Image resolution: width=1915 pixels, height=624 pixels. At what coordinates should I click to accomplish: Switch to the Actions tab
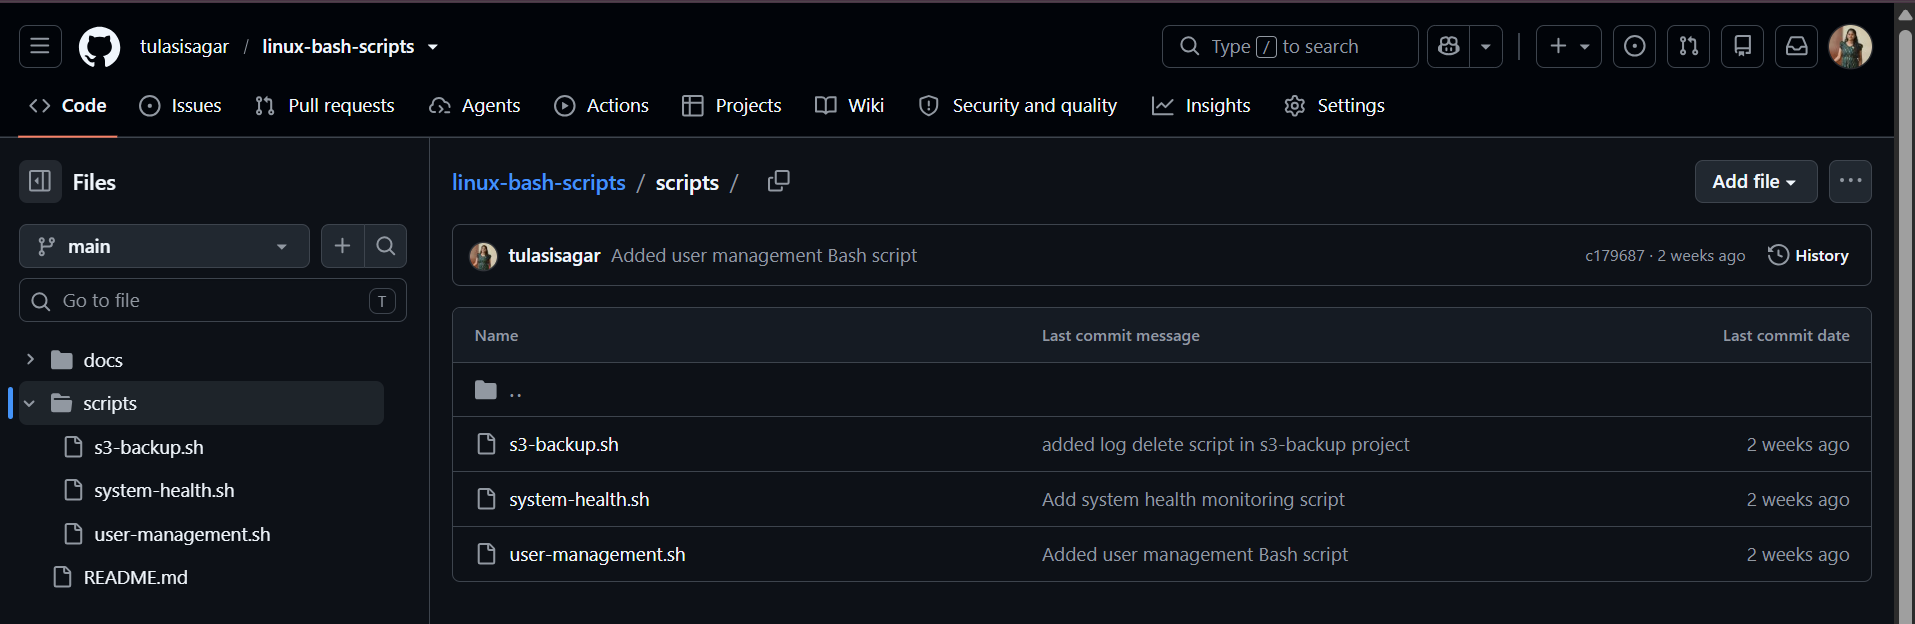tap(601, 106)
